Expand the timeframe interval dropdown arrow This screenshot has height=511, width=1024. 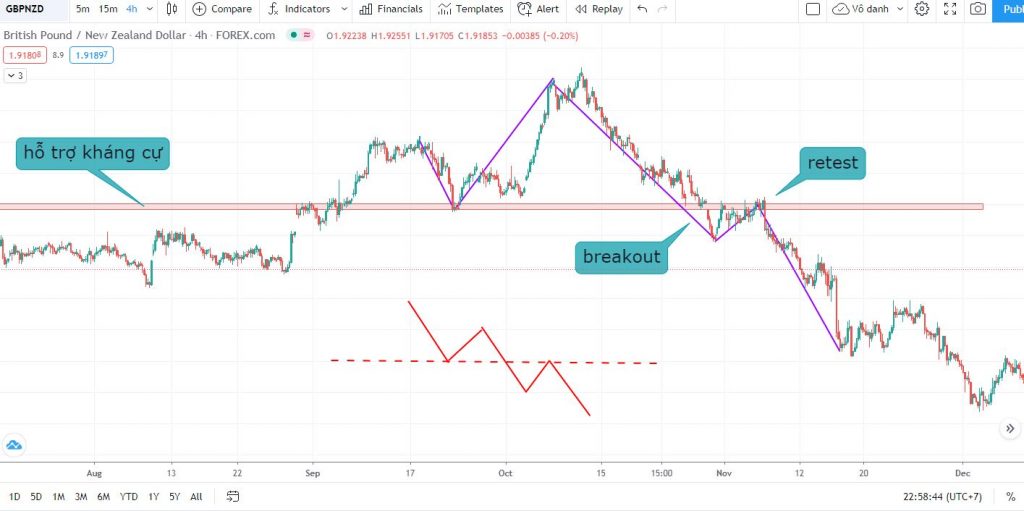click(x=149, y=9)
